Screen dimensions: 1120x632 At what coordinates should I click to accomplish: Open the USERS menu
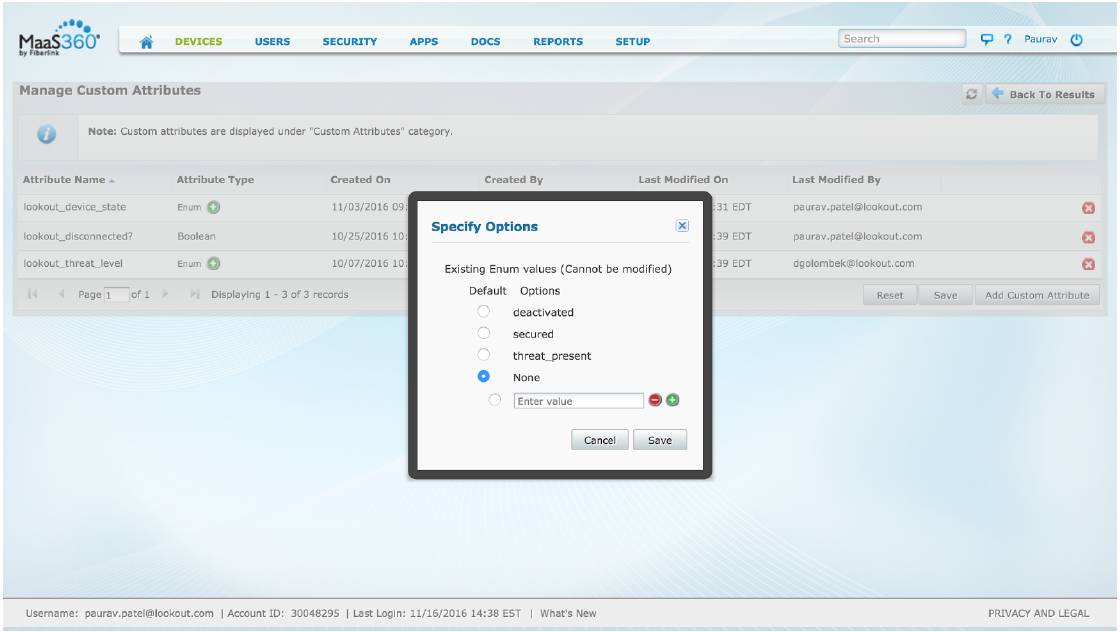pyautogui.click(x=272, y=42)
